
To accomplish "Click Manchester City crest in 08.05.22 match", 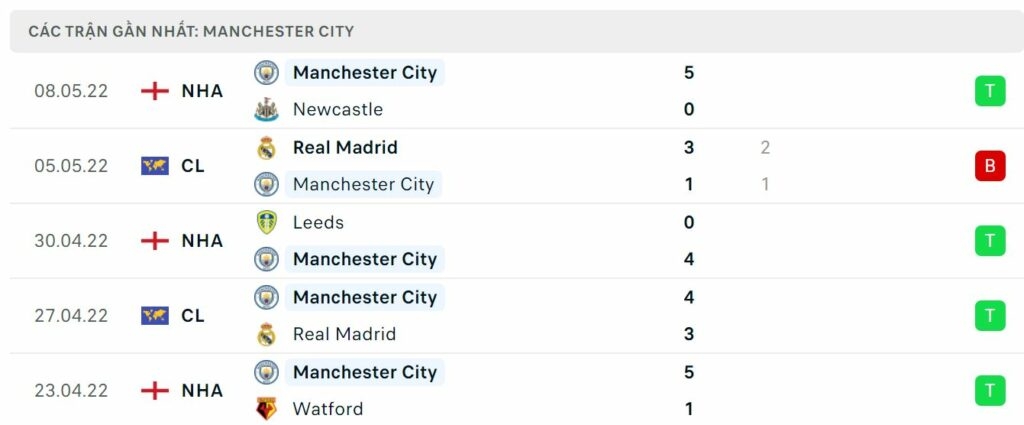I will click(x=266, y=72).
